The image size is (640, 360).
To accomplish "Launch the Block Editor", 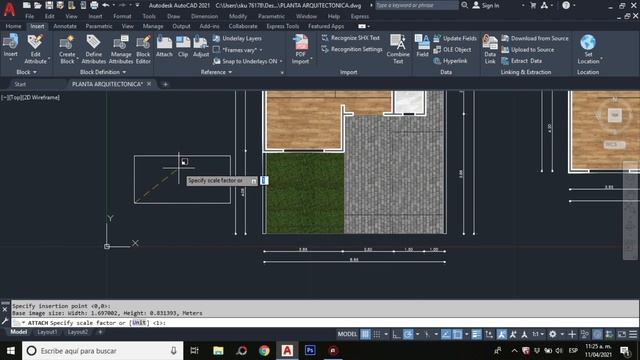I will coord(143,49).
